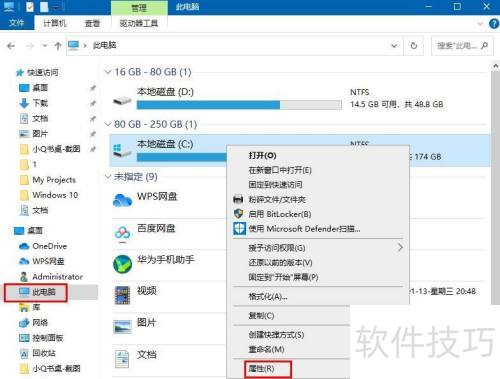Viewport: 500px width, 379px height.
Task: Refresh the current folder view
Action: pyautogui.click(x=414, y=45)
